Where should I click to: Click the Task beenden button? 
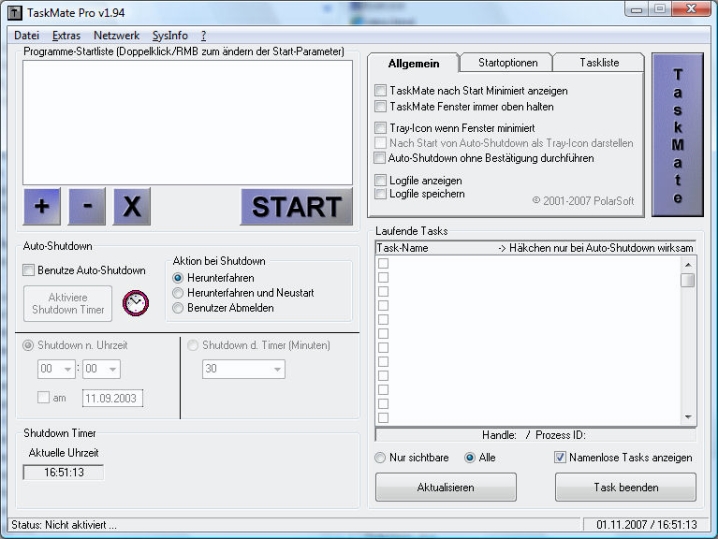625,488
